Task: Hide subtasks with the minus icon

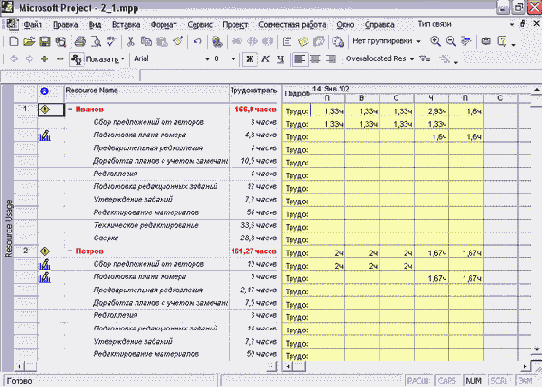Action: pyautogui.click(x=60, y=59)
